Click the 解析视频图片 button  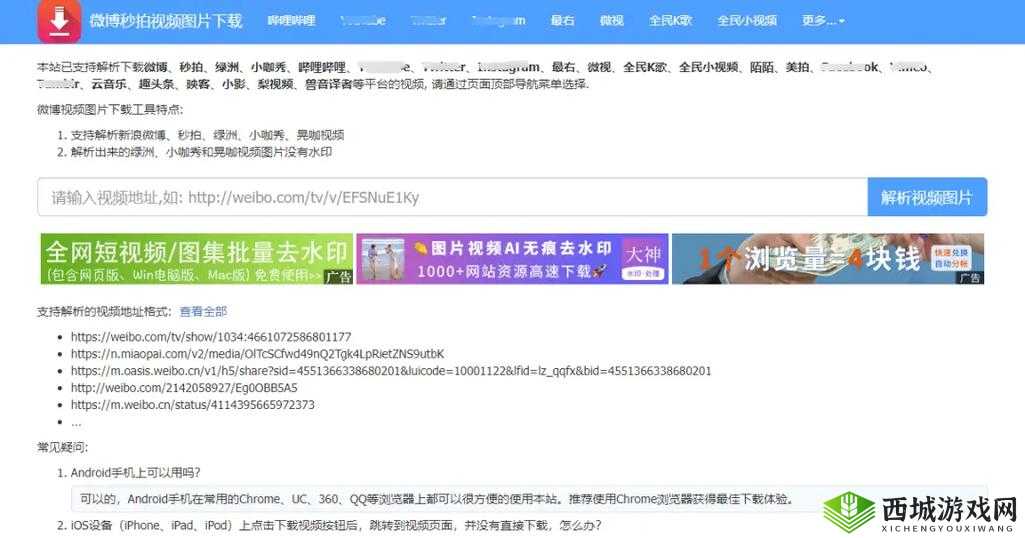927,197
